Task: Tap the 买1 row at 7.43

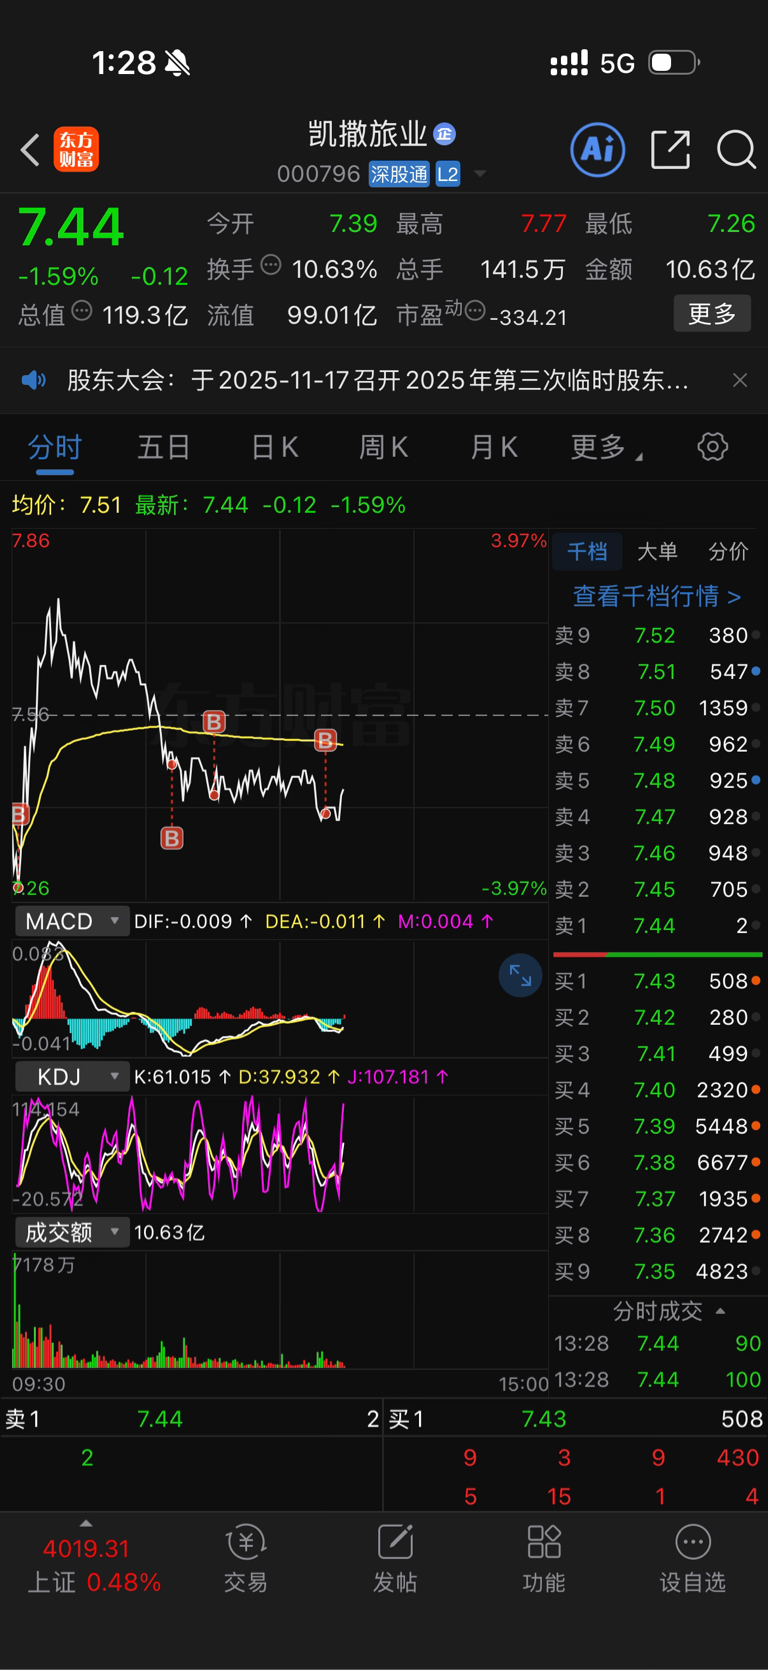Action: coord(658,981)
